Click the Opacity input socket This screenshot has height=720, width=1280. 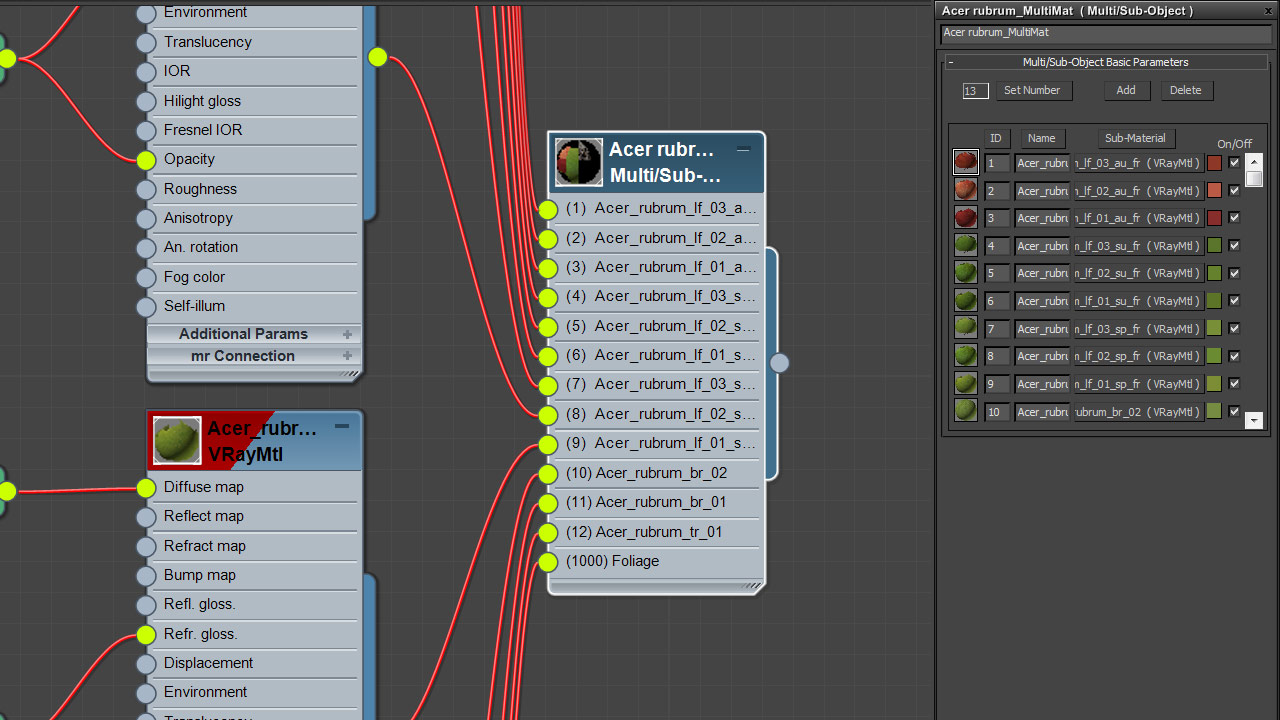[146, 159]
